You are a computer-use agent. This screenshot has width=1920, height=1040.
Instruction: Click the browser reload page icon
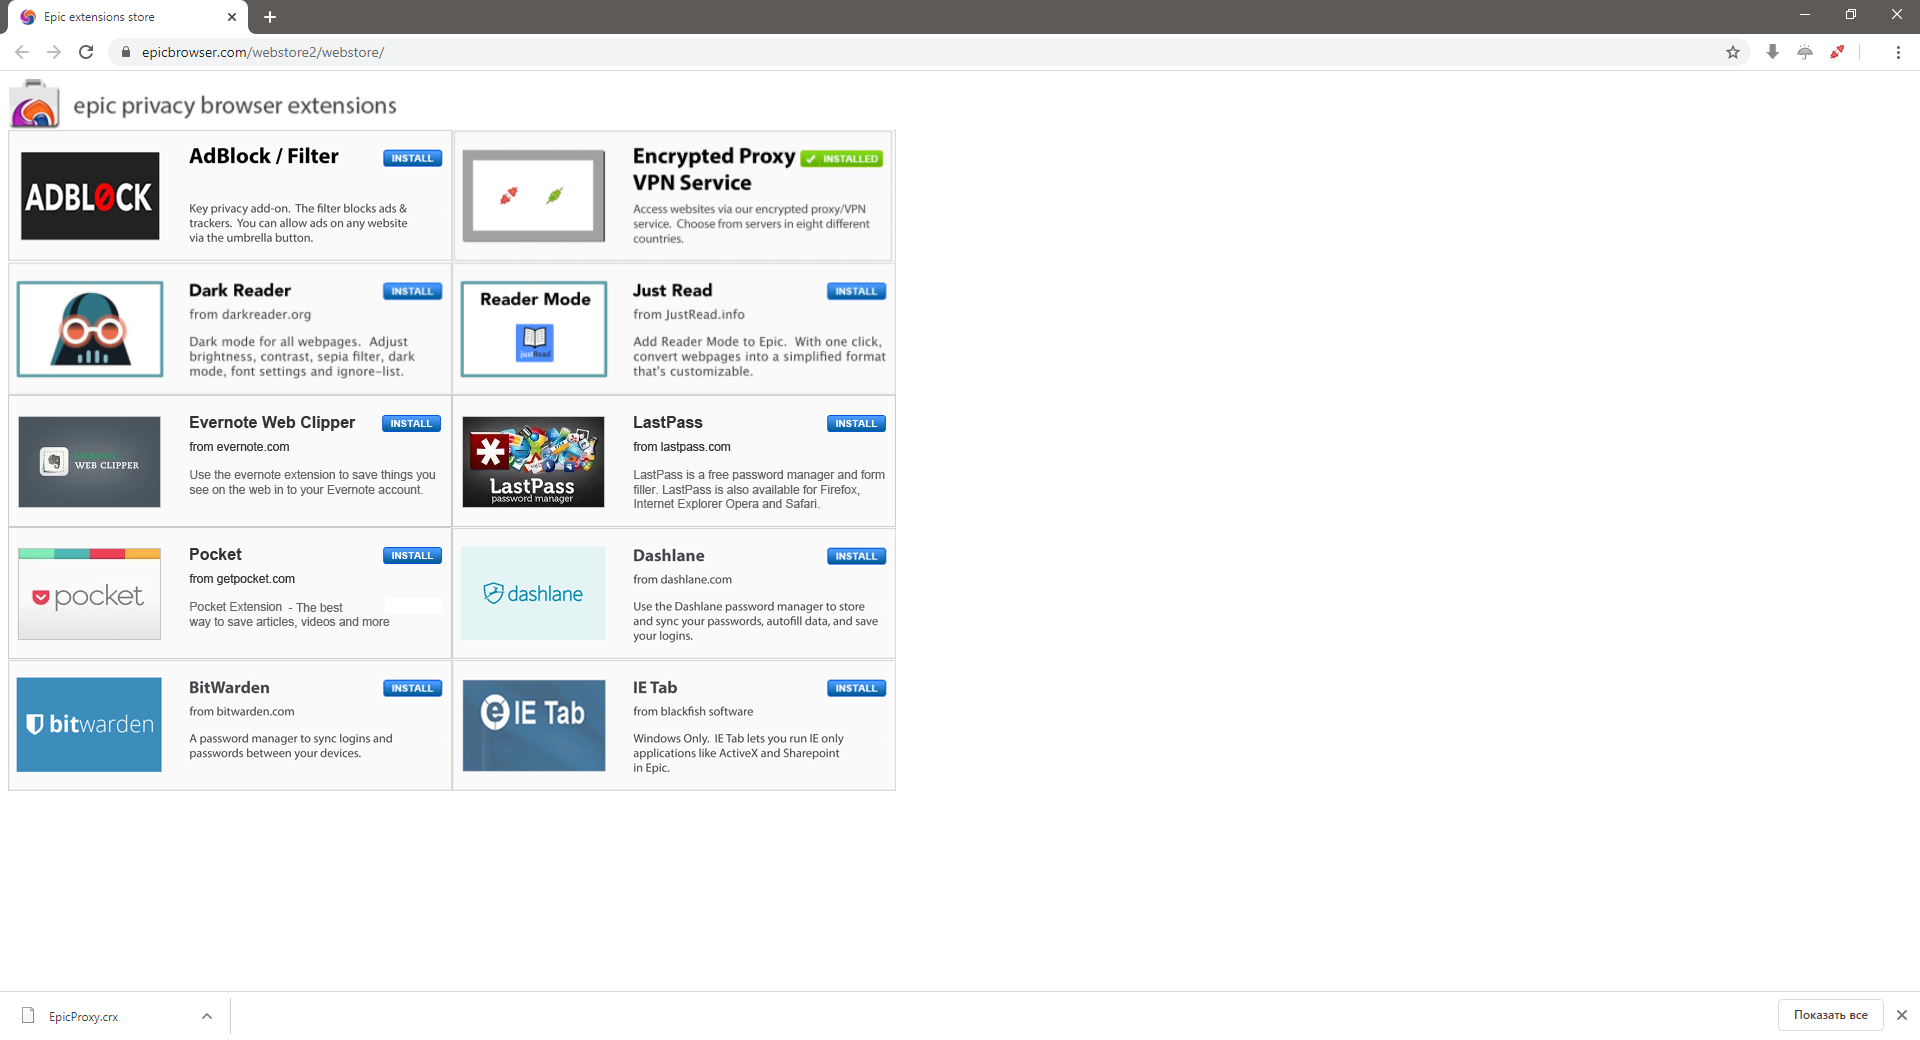pos(86,52)
